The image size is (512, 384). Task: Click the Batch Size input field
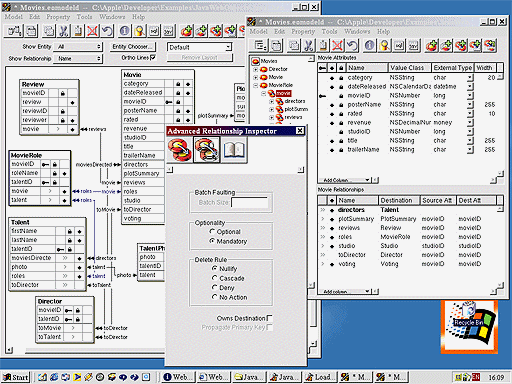249,202
